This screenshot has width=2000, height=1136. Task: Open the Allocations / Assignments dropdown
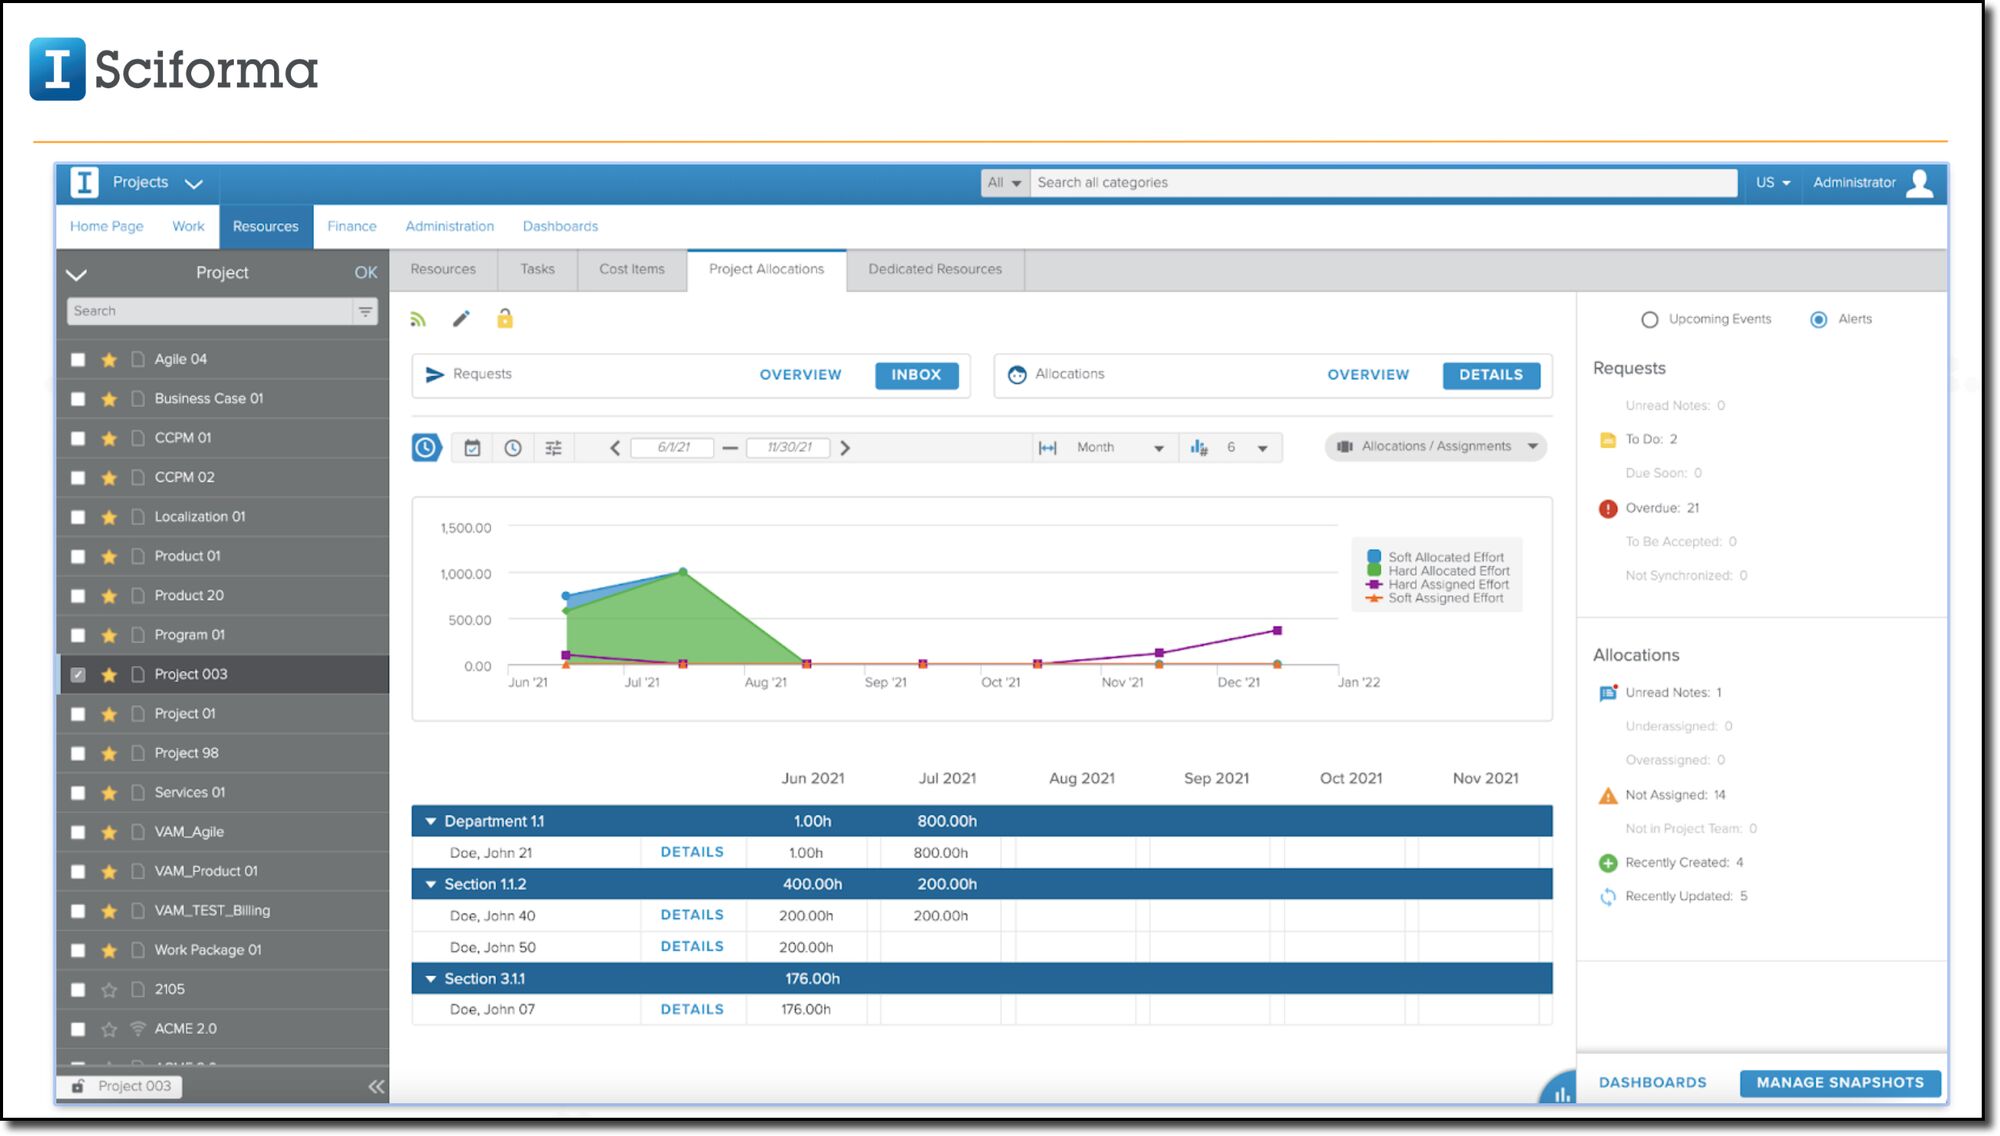coord(1436,446)
